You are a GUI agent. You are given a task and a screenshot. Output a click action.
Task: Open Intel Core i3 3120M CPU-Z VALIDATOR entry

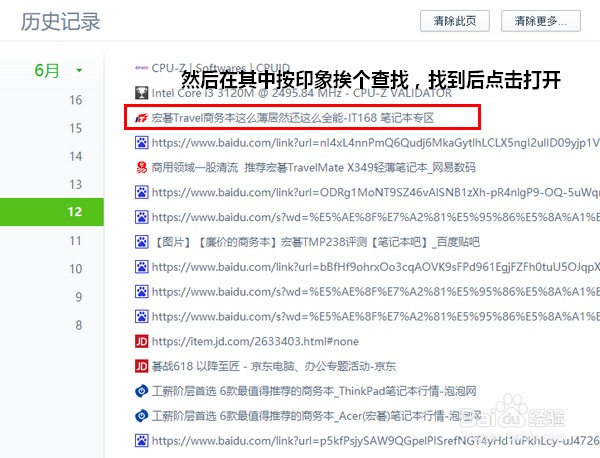(302, 93)
